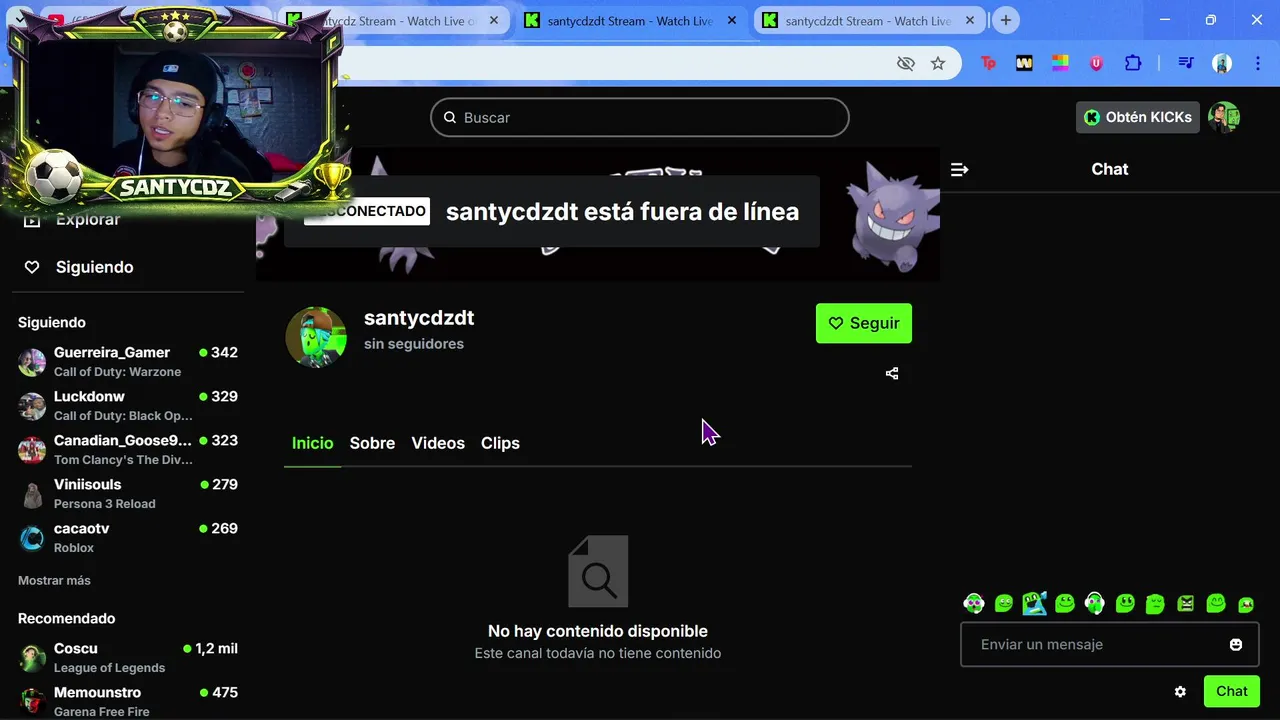Open the santycdzdt channel avatar
The height and width of the screenshot is (720, 1280).
[x=316, y=337]
